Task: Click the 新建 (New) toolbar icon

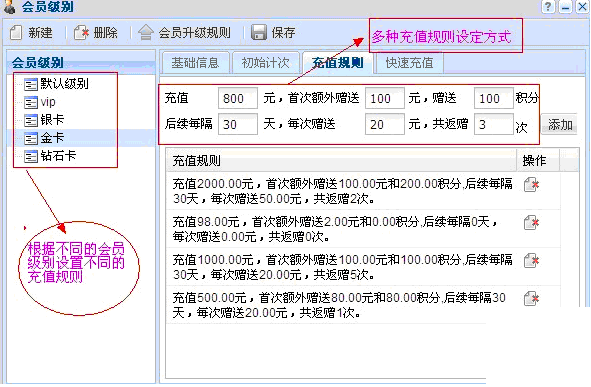Action: pos(16,33)
